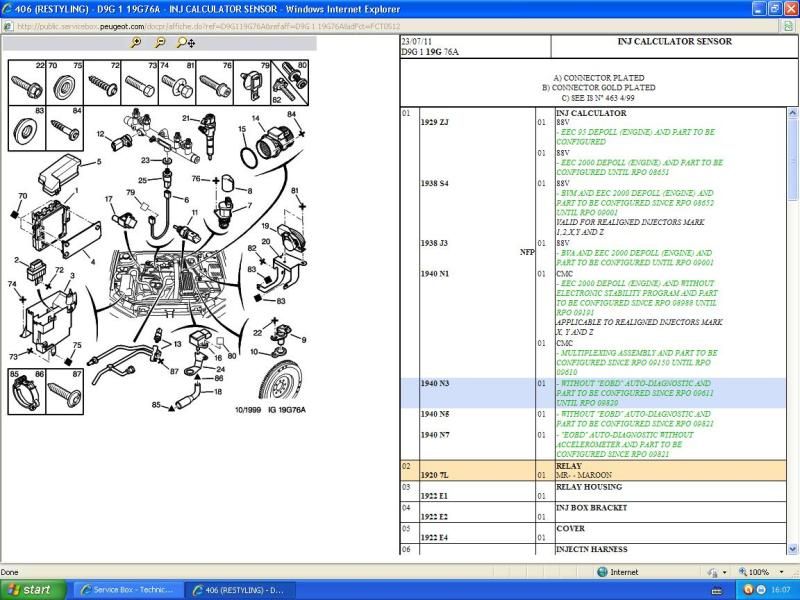Click part number 1940 N7
800x600 pixels.
point(434,435)
